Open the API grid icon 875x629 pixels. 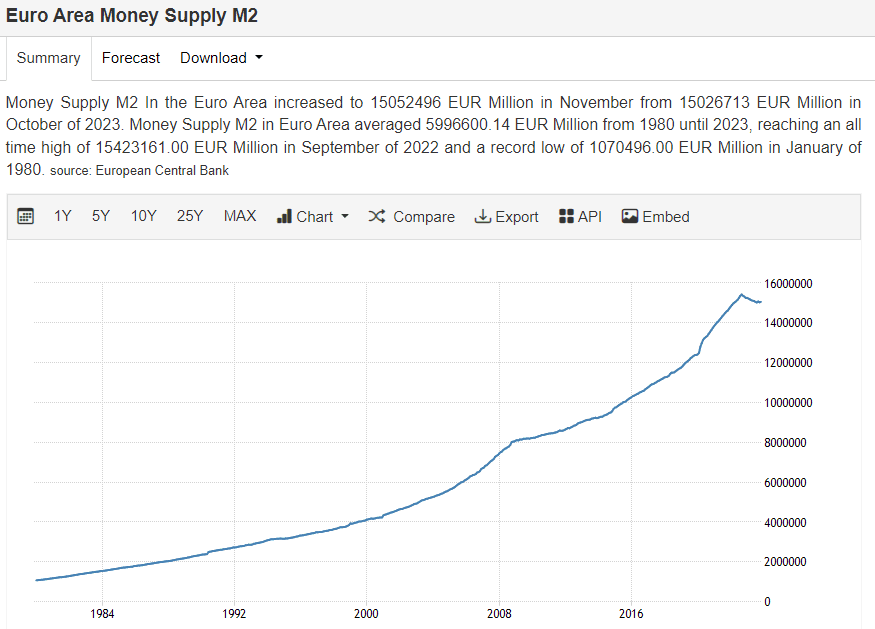(566, 217)
